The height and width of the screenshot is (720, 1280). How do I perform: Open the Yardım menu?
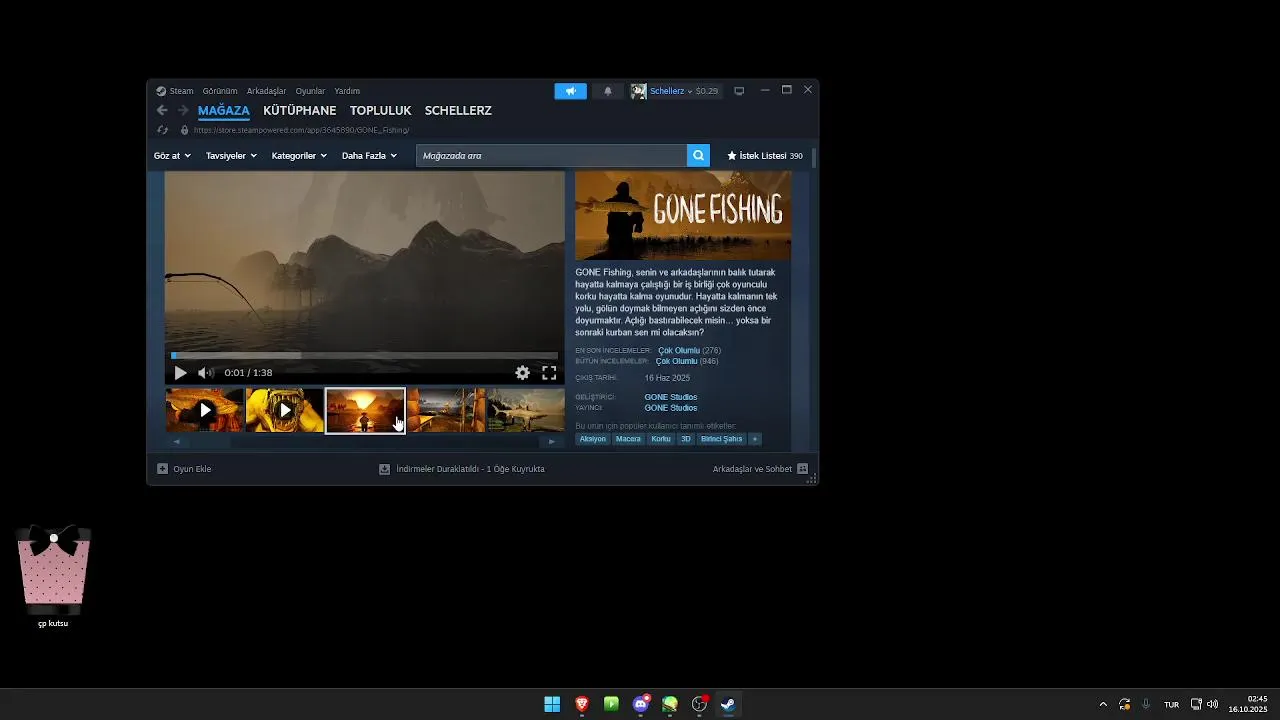(347, 91)
